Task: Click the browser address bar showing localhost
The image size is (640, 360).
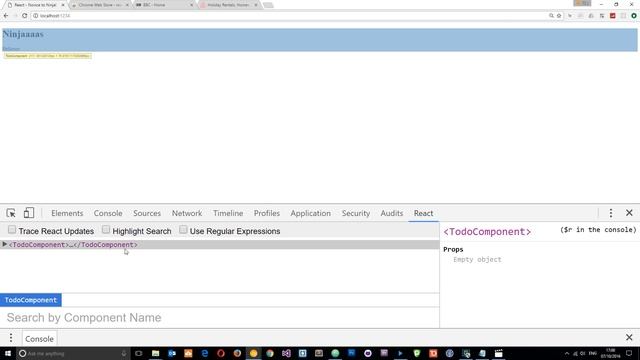Action: pos(289,16)
